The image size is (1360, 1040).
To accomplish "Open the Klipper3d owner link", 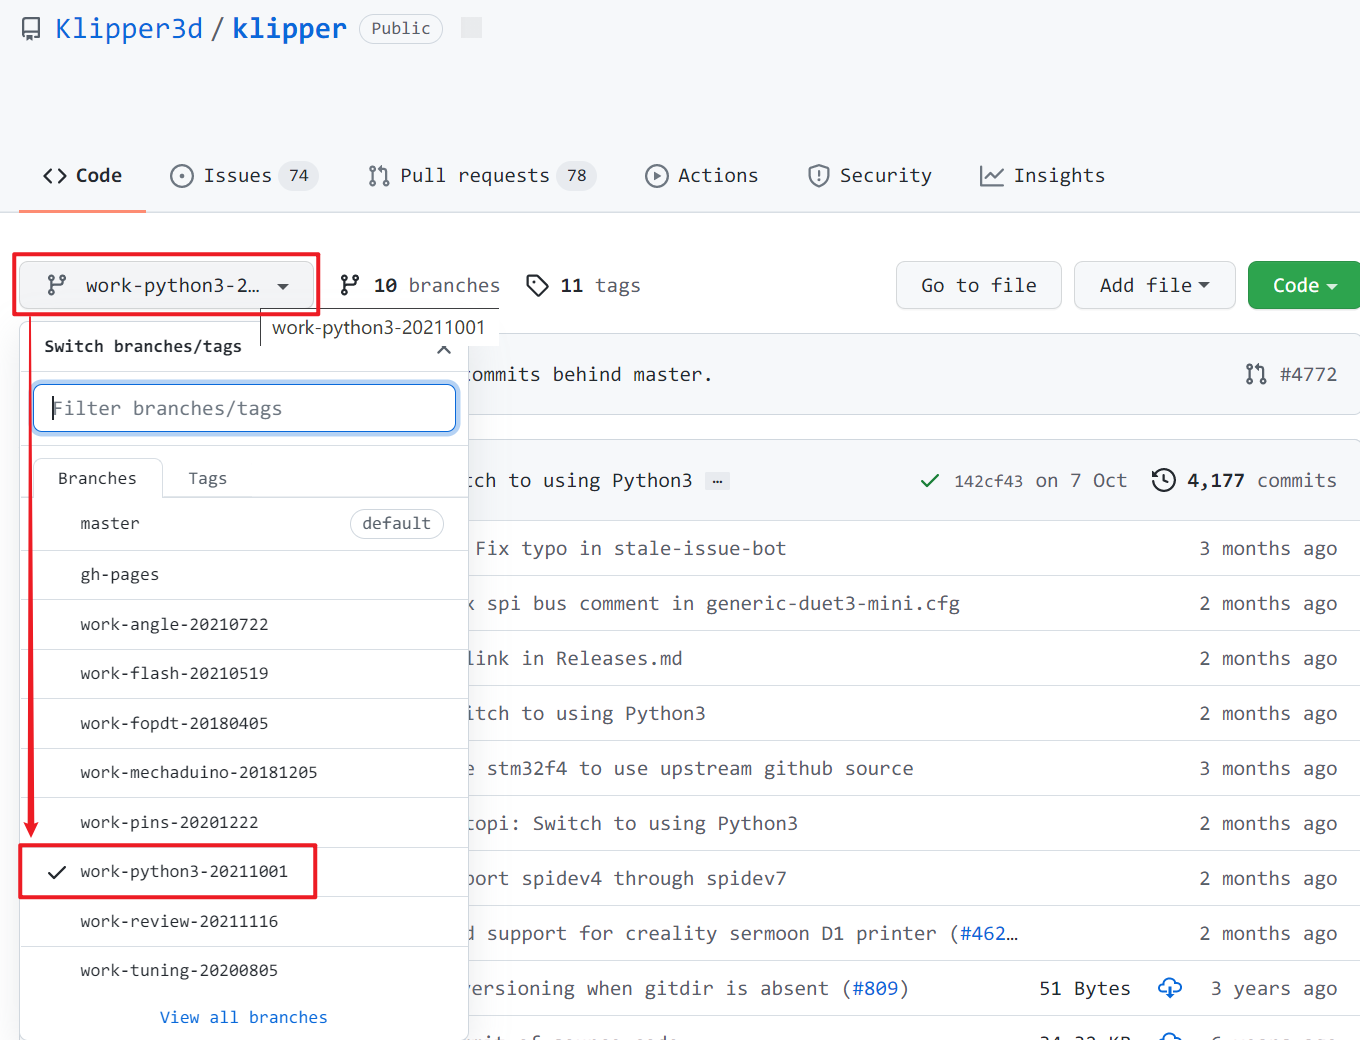I will (x=129, y=29).
